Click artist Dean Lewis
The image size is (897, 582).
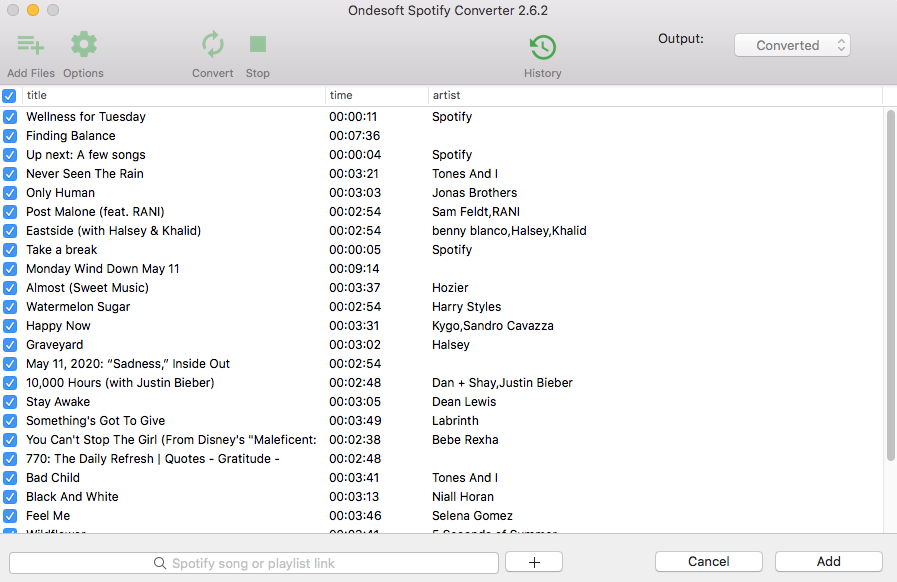tap(464, 402)
